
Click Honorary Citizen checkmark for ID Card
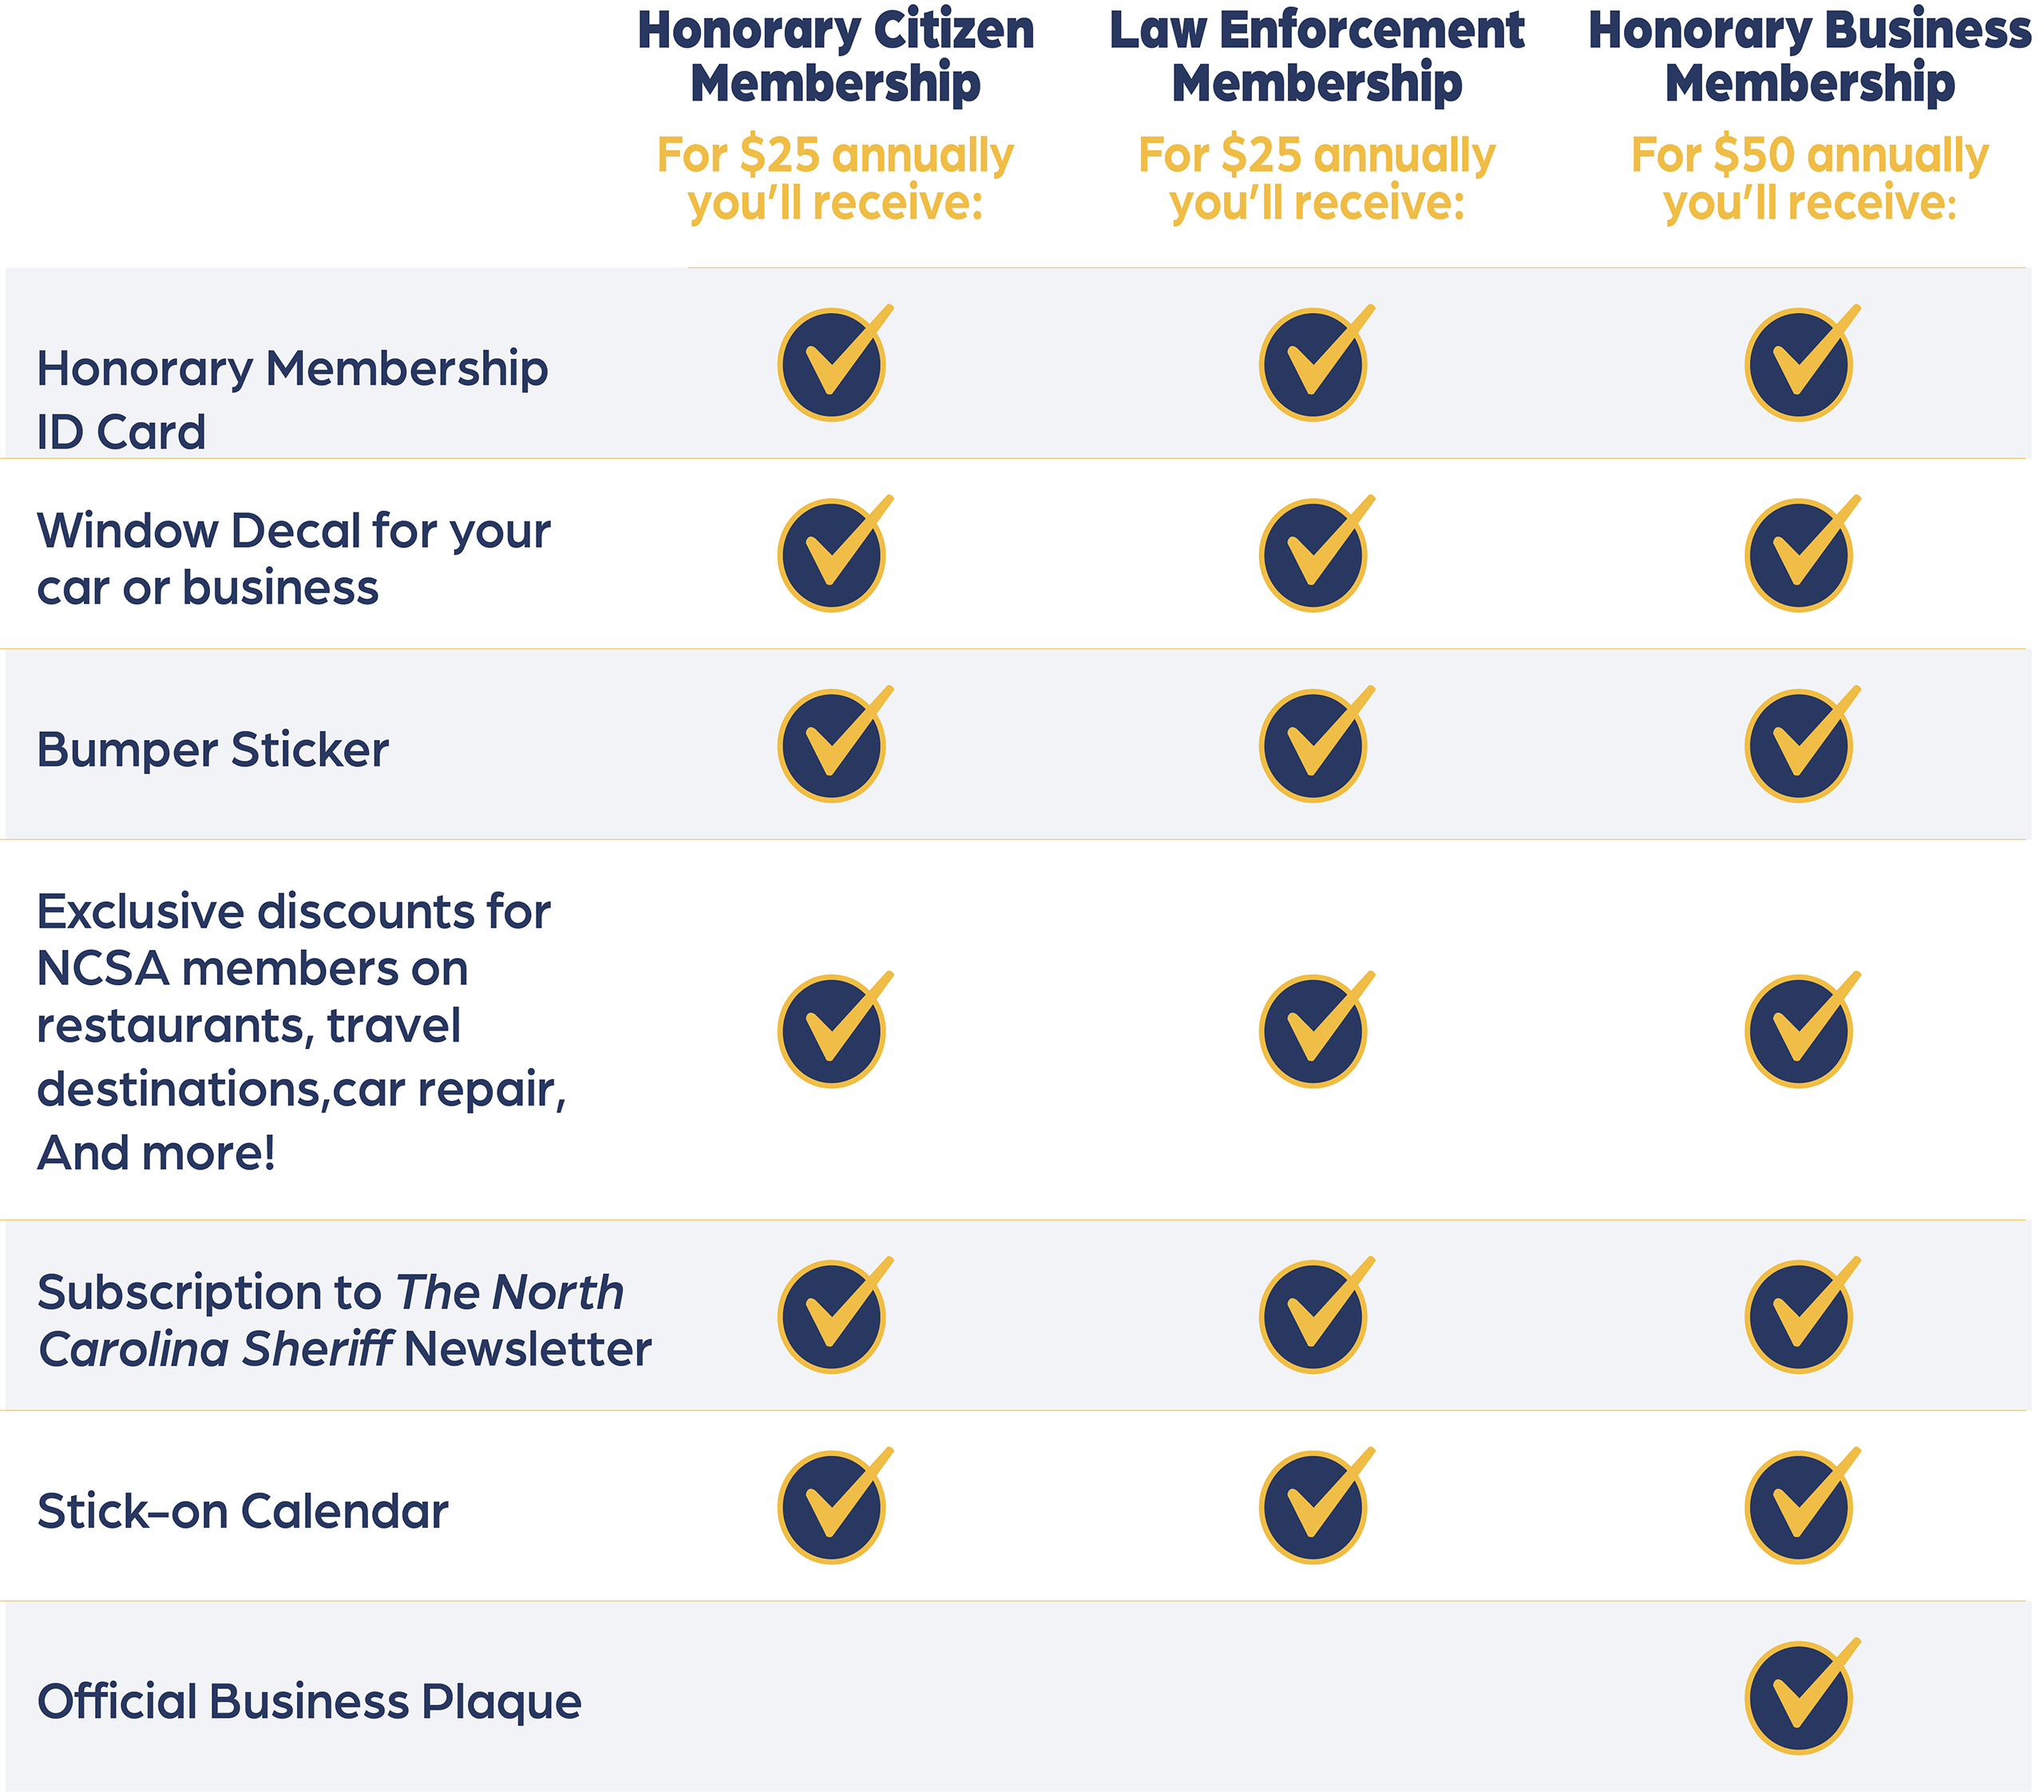coord(835,364)
